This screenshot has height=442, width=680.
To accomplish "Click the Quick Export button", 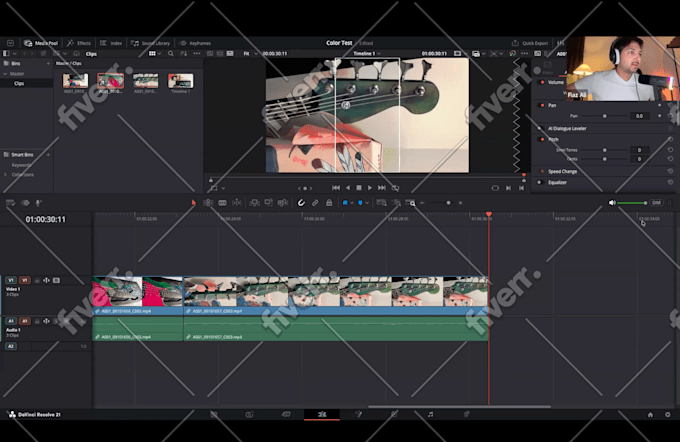I will (x=530, y=43).
